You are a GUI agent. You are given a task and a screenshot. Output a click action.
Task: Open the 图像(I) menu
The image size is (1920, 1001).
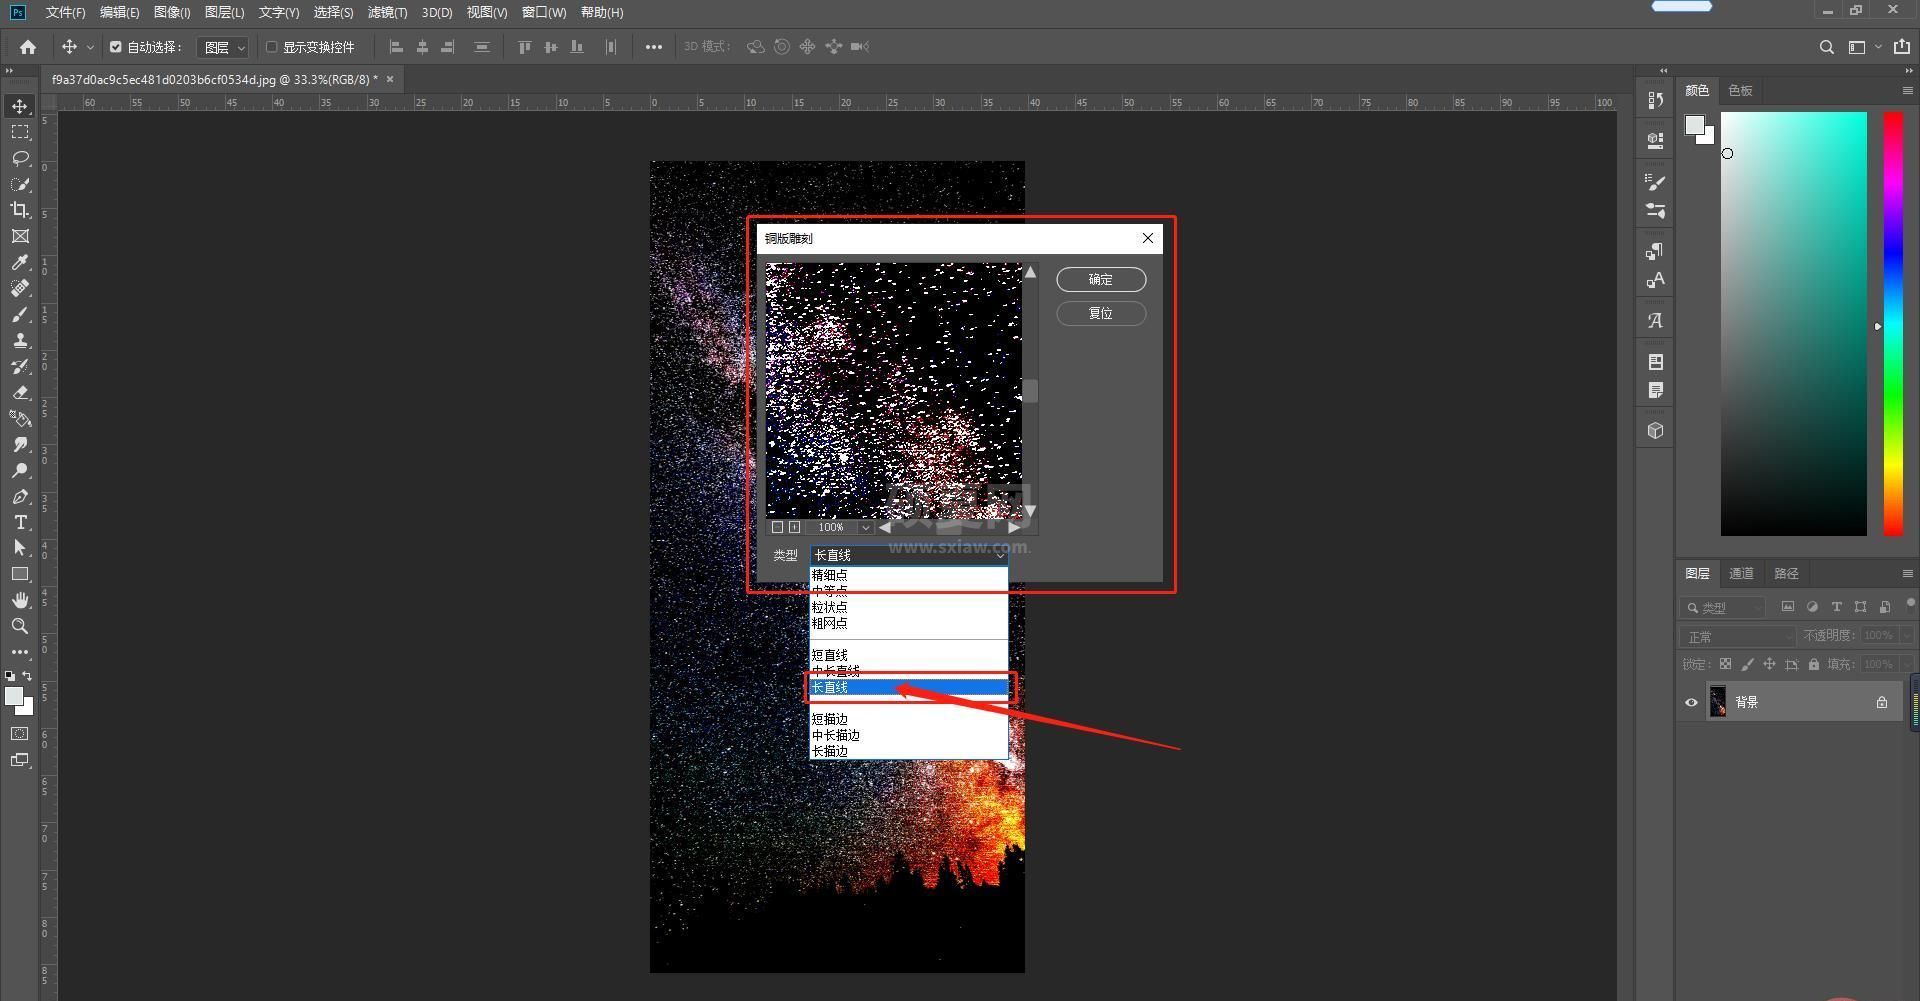[172, 12]
